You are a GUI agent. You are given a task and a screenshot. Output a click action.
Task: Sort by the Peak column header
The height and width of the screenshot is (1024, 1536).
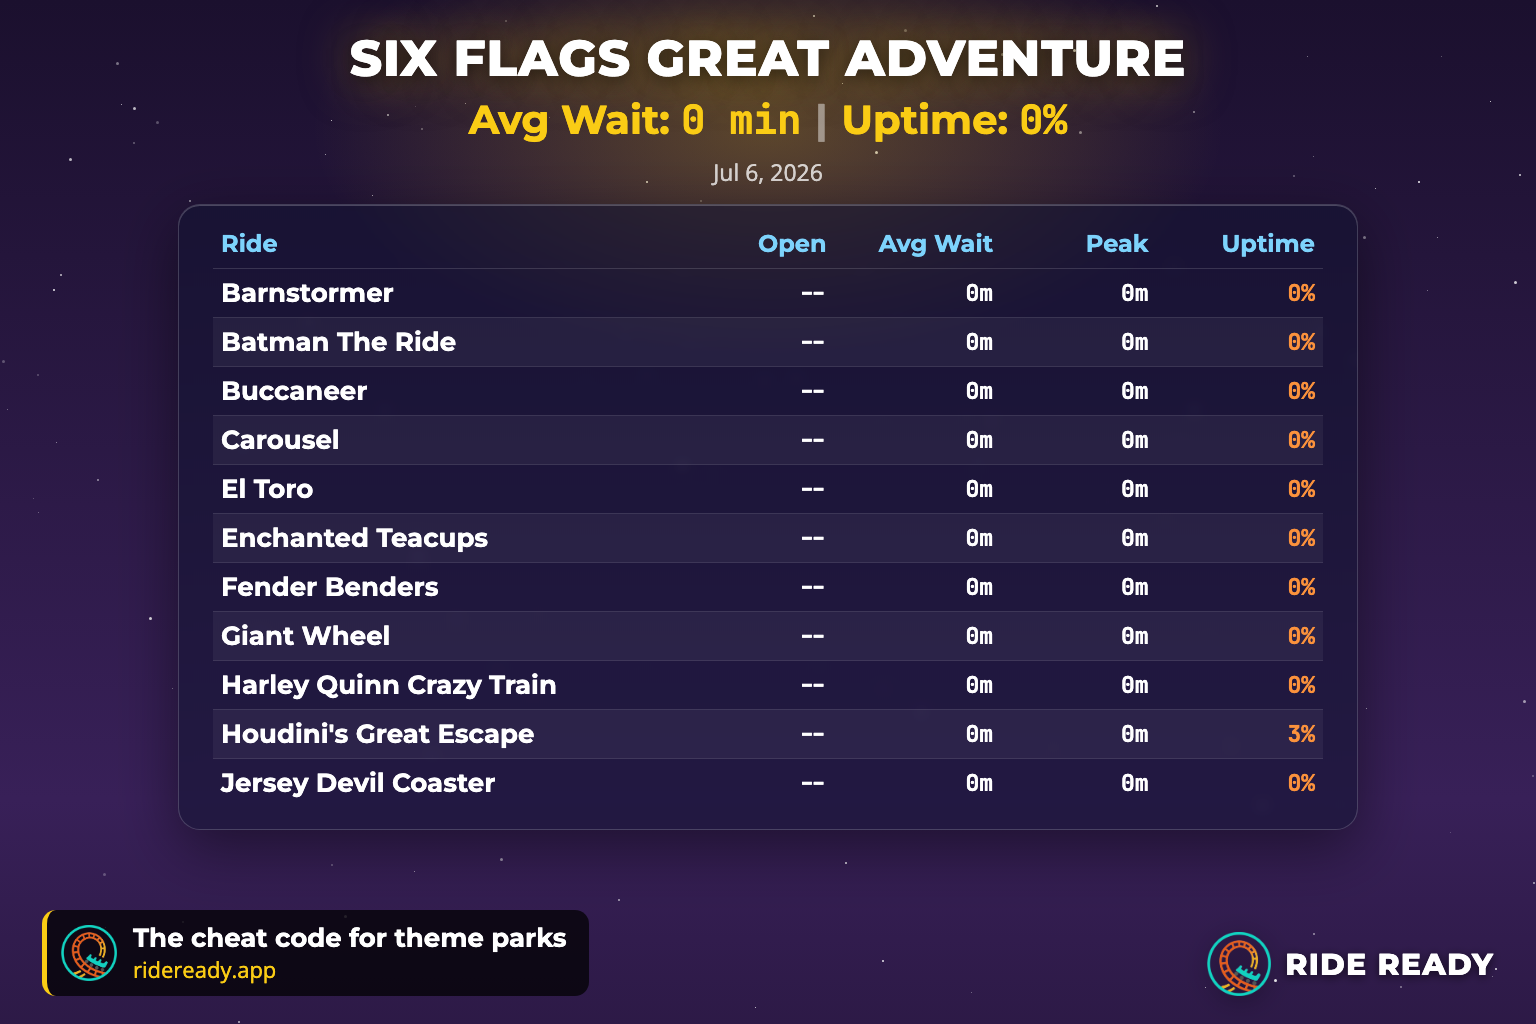(x=1117, y=244)
